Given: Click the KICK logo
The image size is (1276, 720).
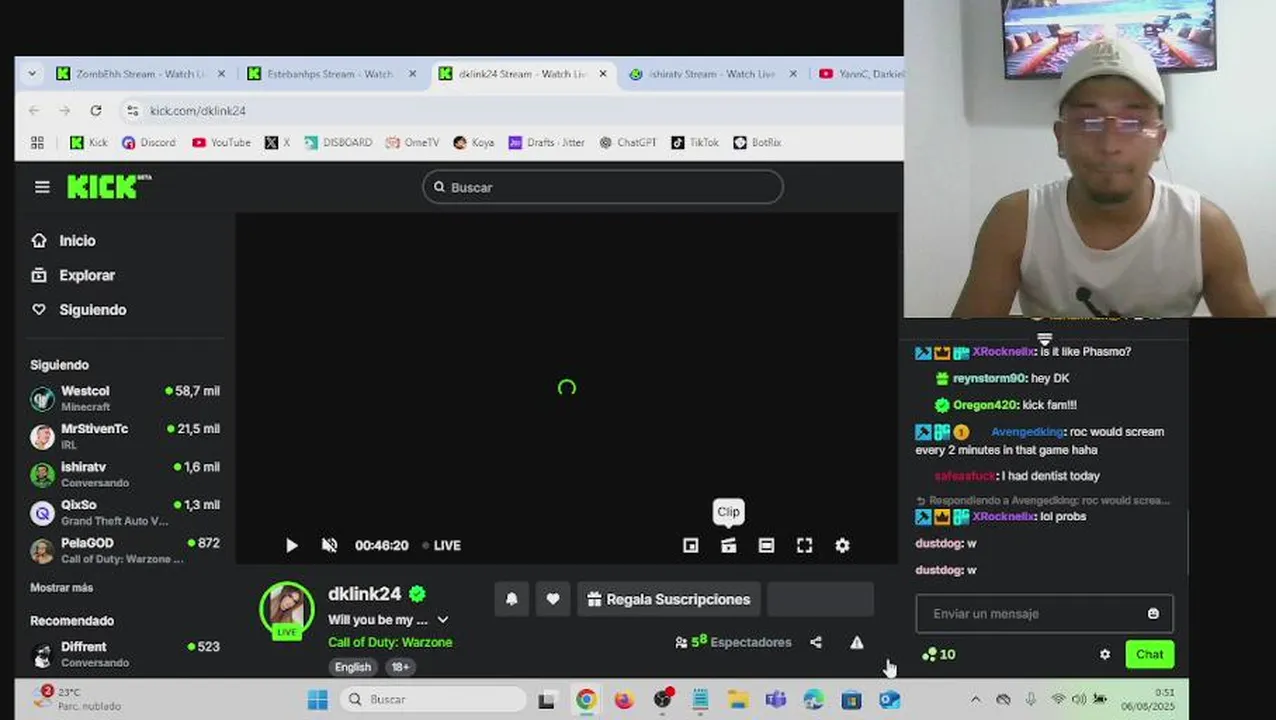Looking at the screenshot, I should pyautogui.click(x=108, y=186).
